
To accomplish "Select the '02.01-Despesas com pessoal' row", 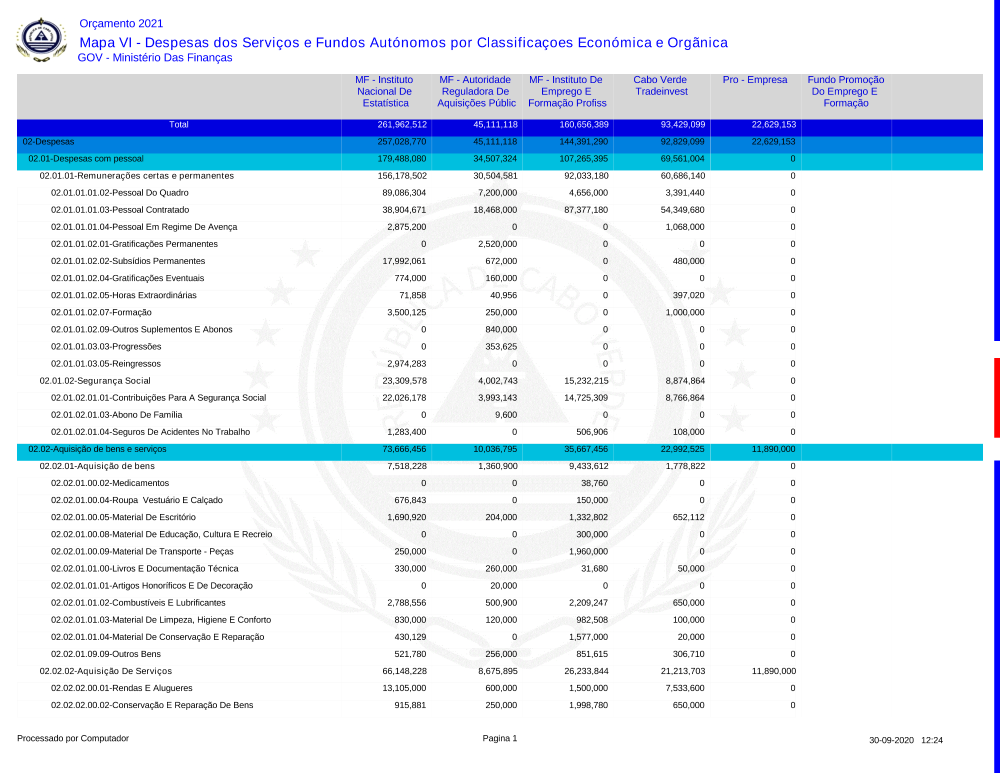I will 86,159.
